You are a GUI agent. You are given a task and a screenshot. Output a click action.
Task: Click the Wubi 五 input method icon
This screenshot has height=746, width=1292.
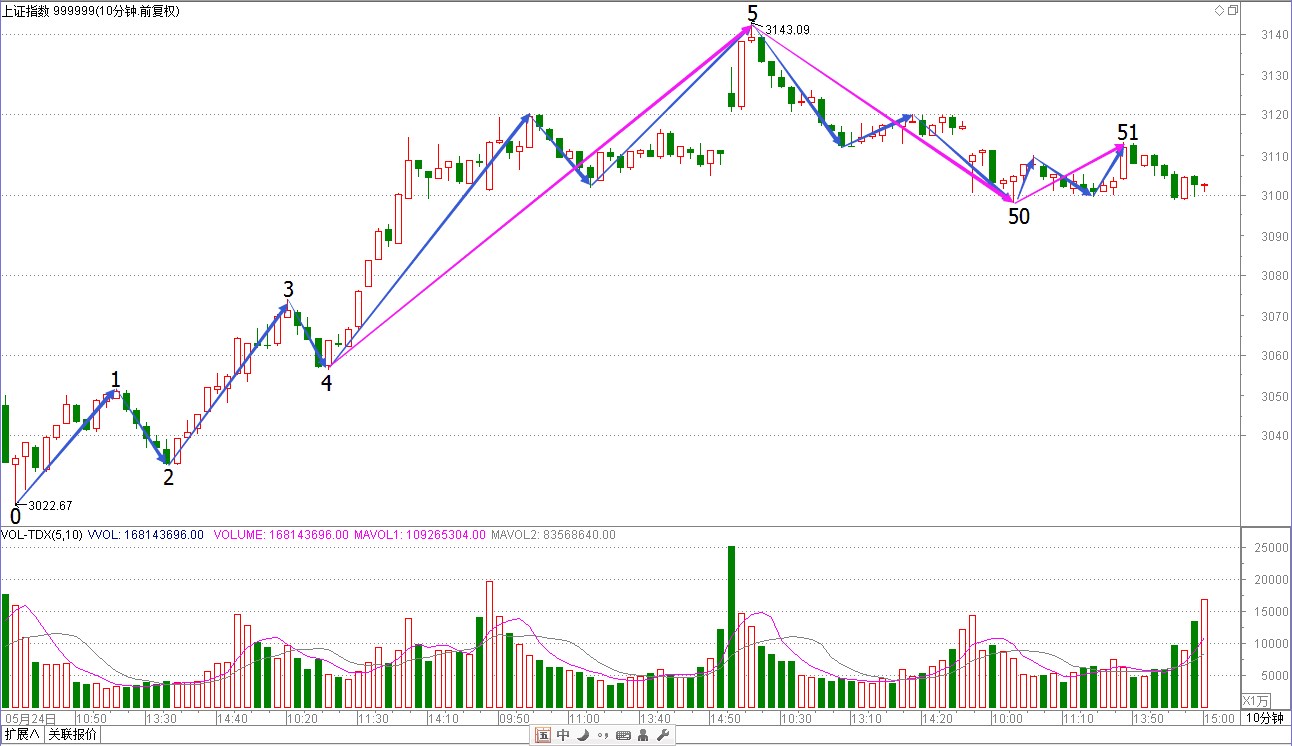click(x=543, y=735)
